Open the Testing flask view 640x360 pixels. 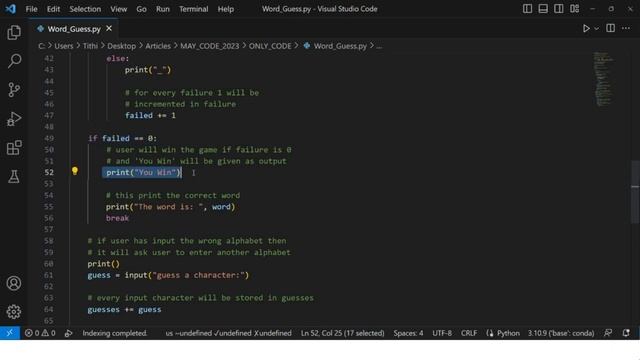(14, 177)
